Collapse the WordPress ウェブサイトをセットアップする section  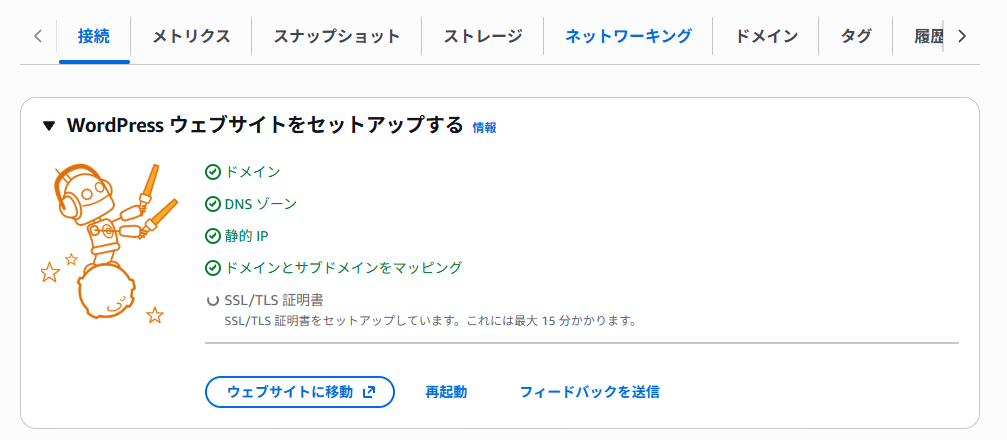click(x=49, y=125)
